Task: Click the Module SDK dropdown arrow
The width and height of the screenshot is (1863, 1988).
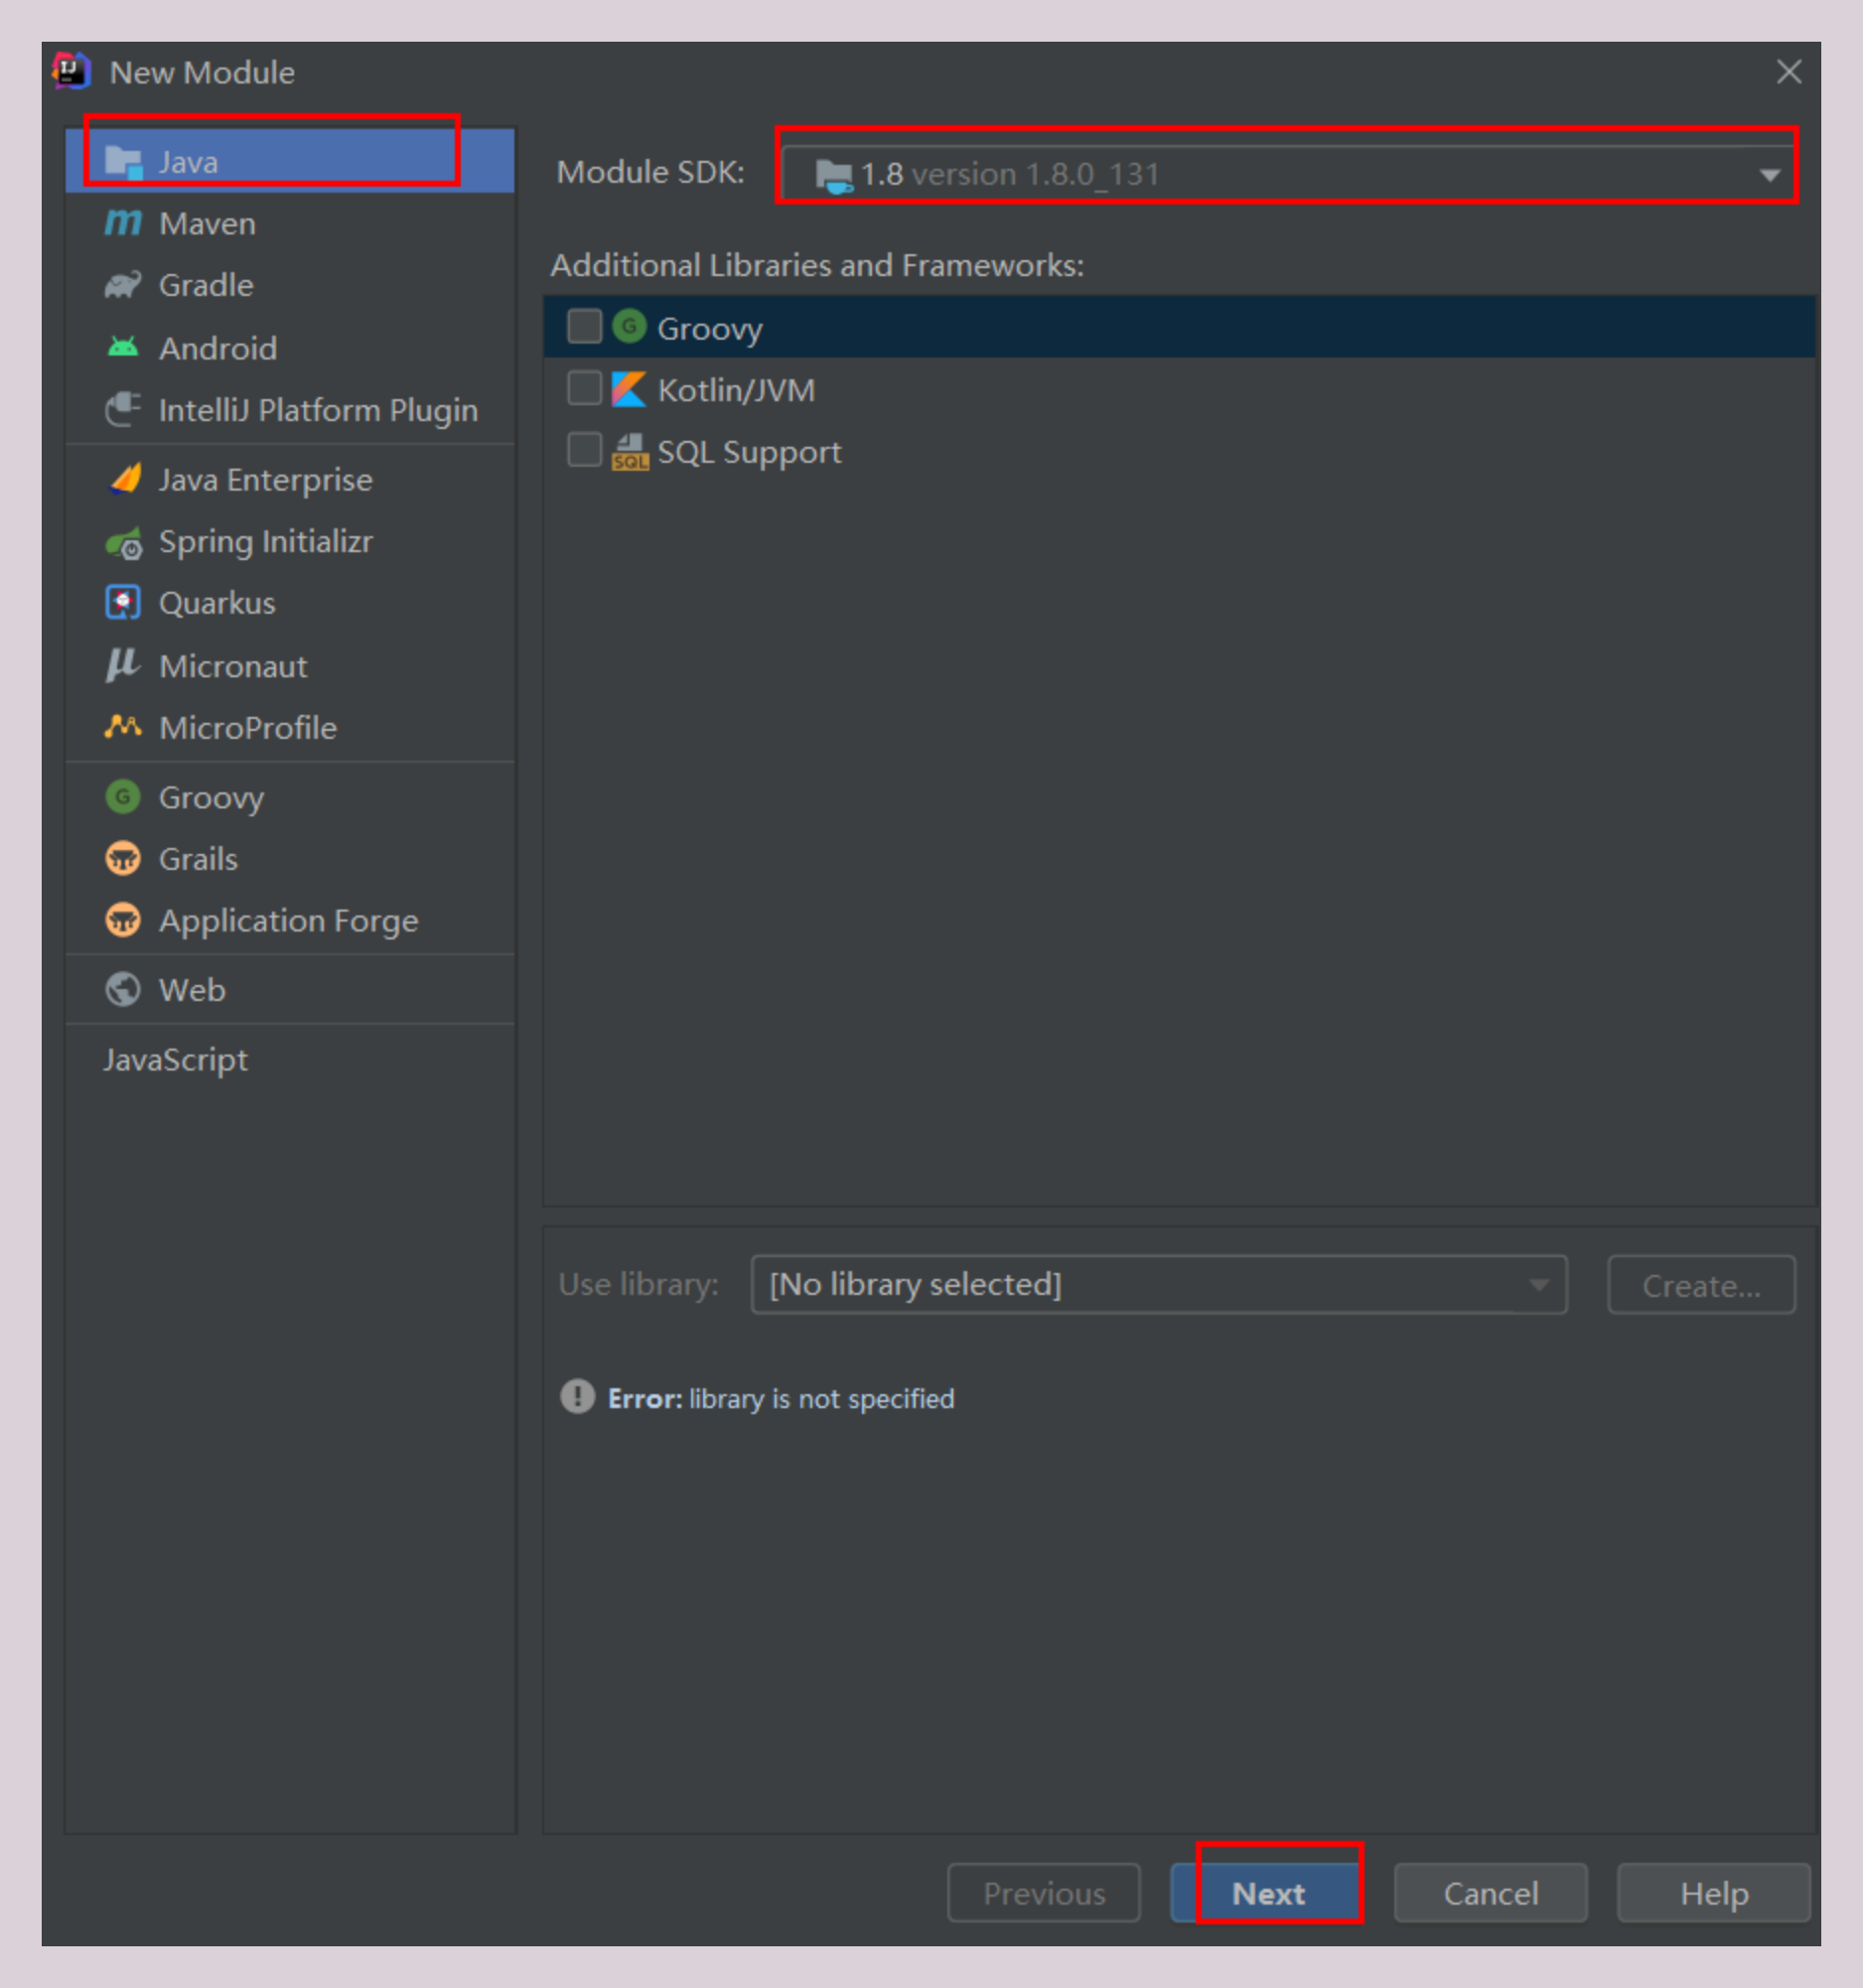Action: (1769, 175)
